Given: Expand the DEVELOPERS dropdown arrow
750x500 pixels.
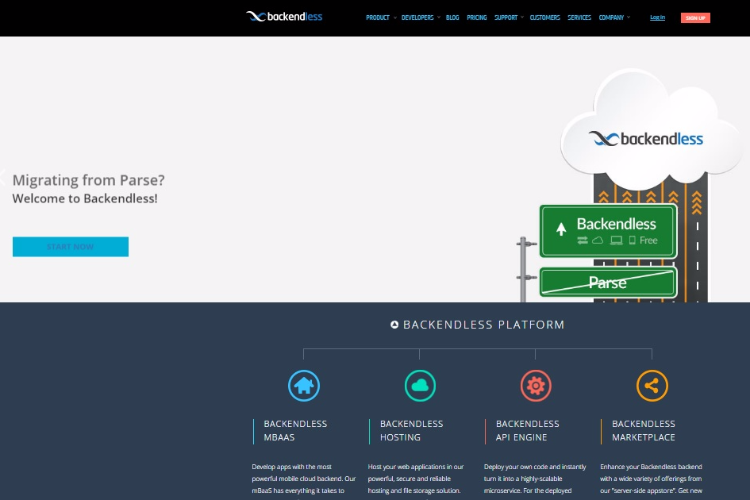Looking at the screenshot, I should [439, 18].
